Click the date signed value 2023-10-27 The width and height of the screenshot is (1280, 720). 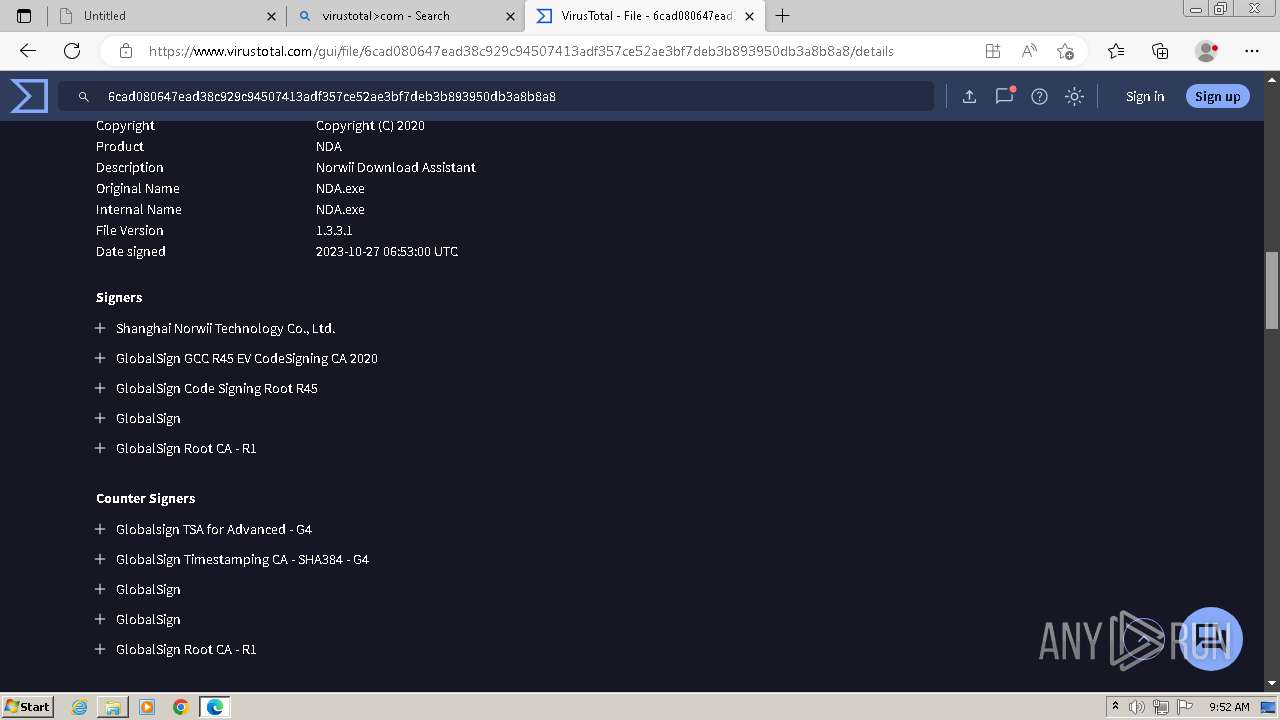coord(387,251)
